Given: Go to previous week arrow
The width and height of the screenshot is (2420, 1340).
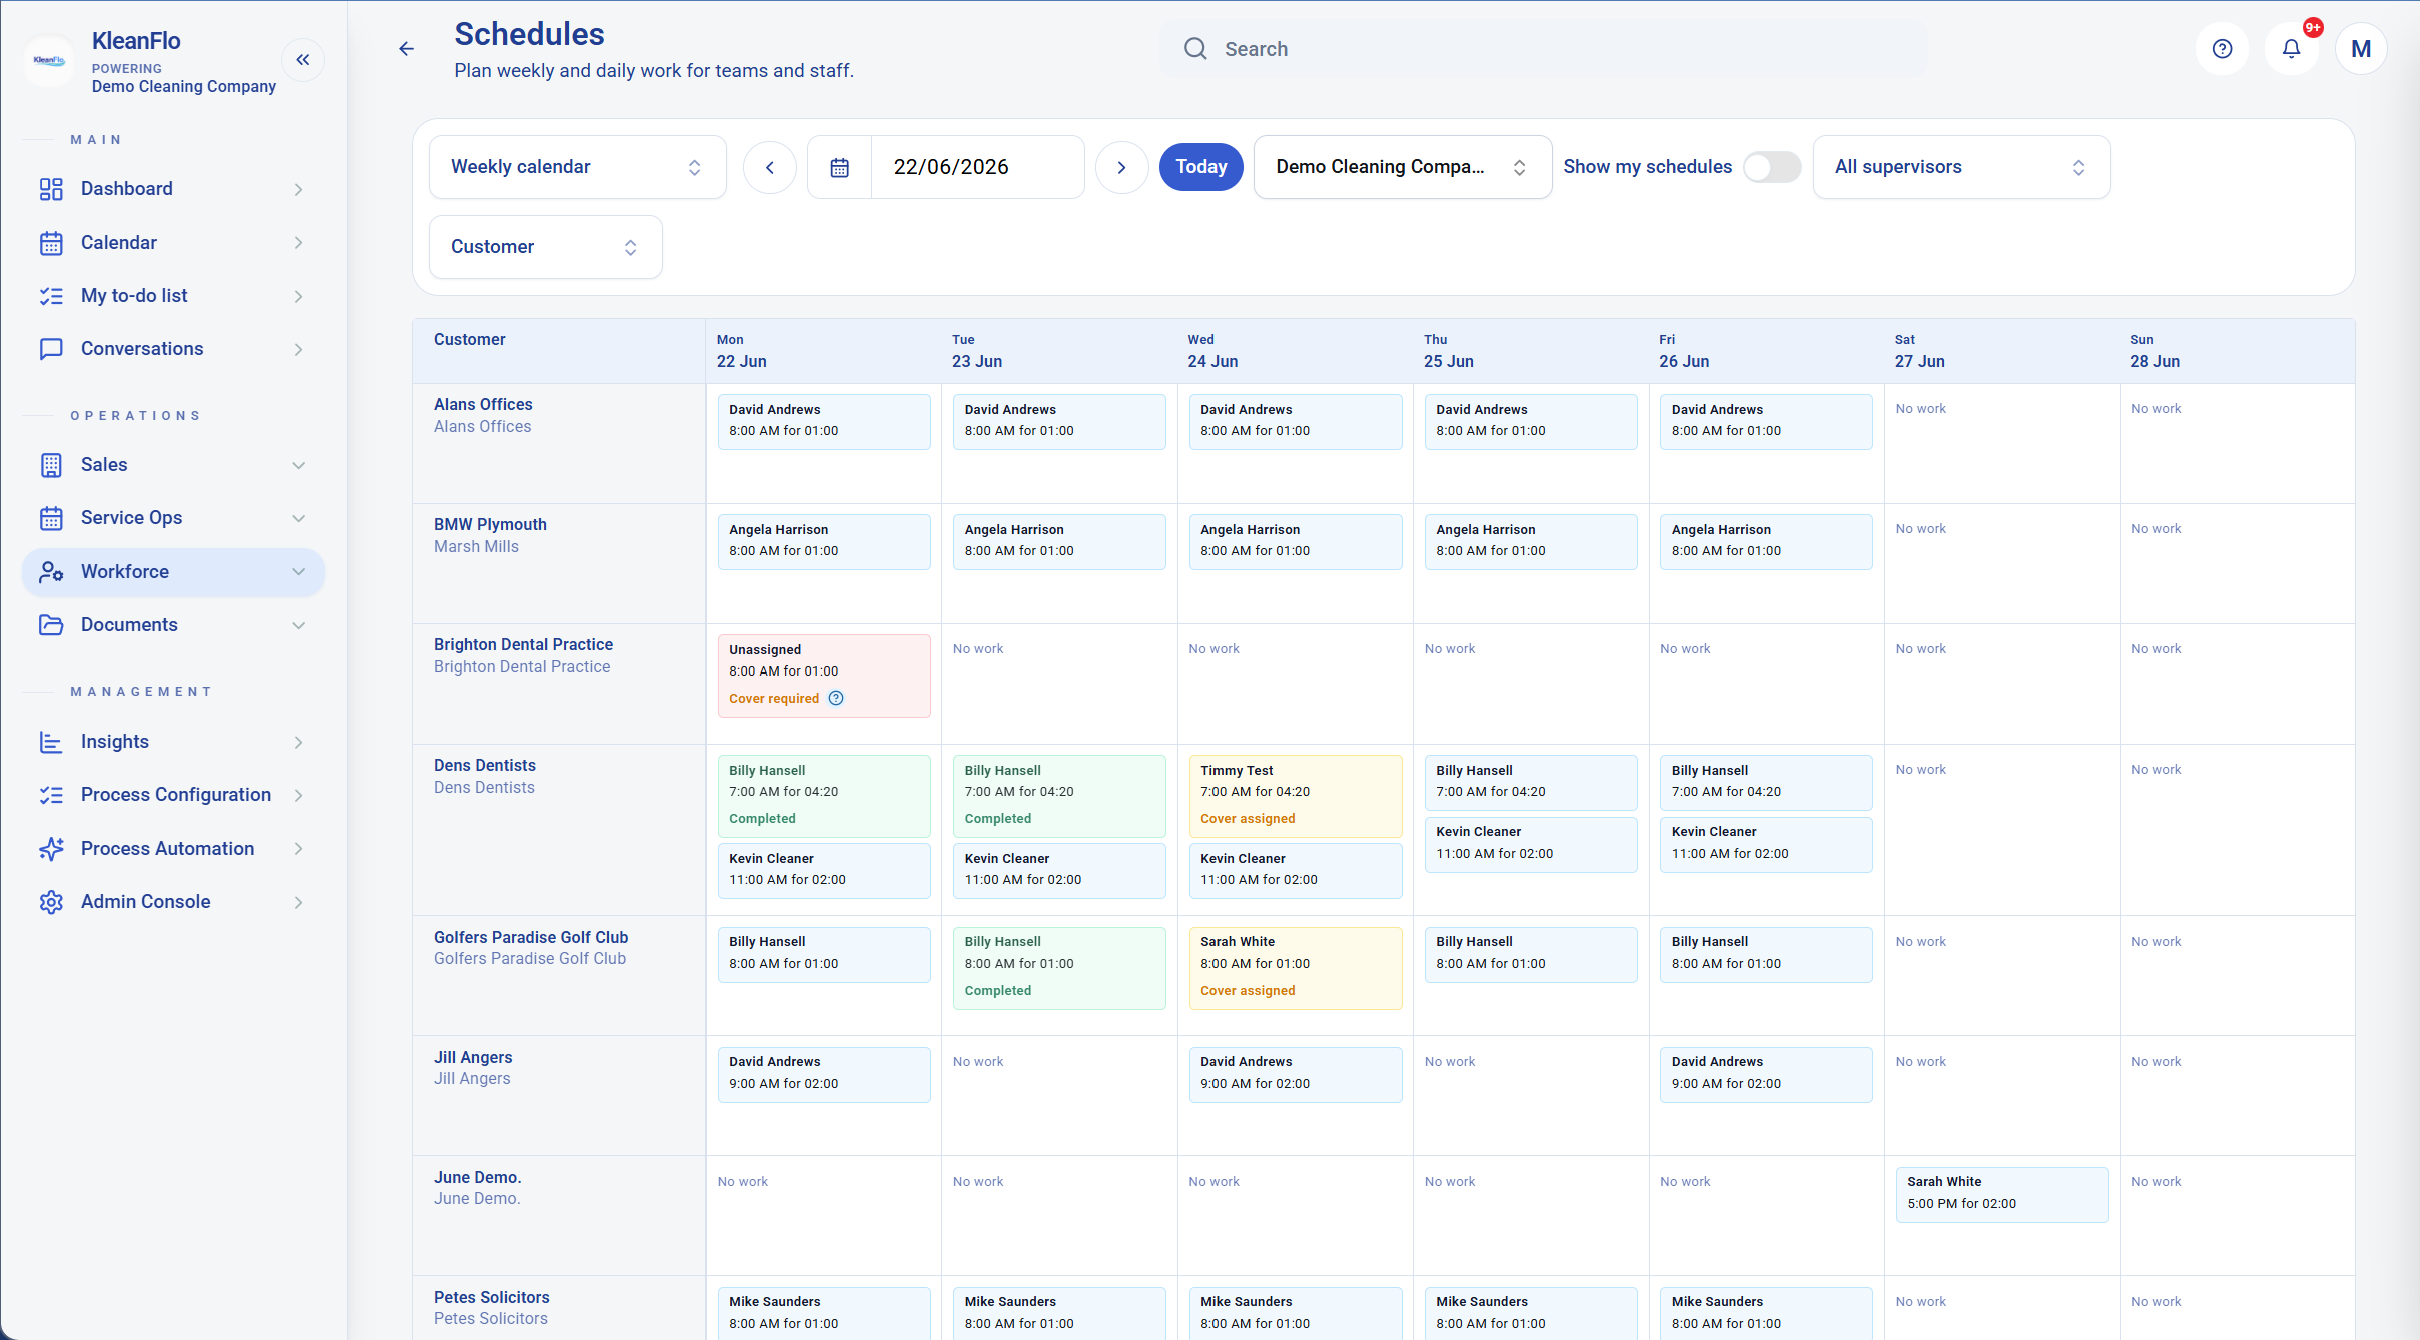Looking at the screenshot, I should point(770,167).
